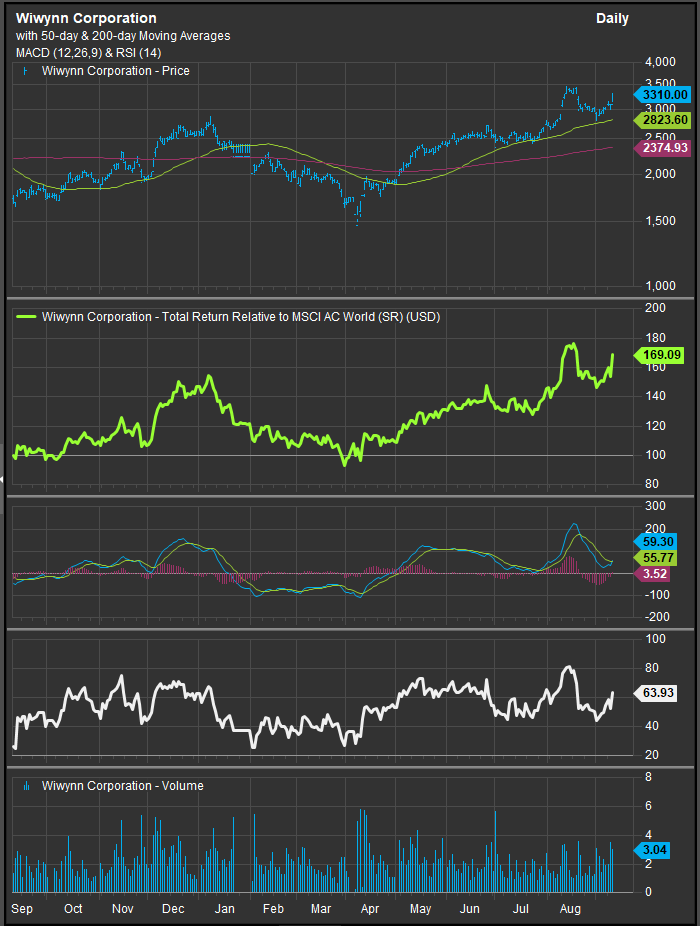Click the Sep label on time axis

click(x=21, y=909)
